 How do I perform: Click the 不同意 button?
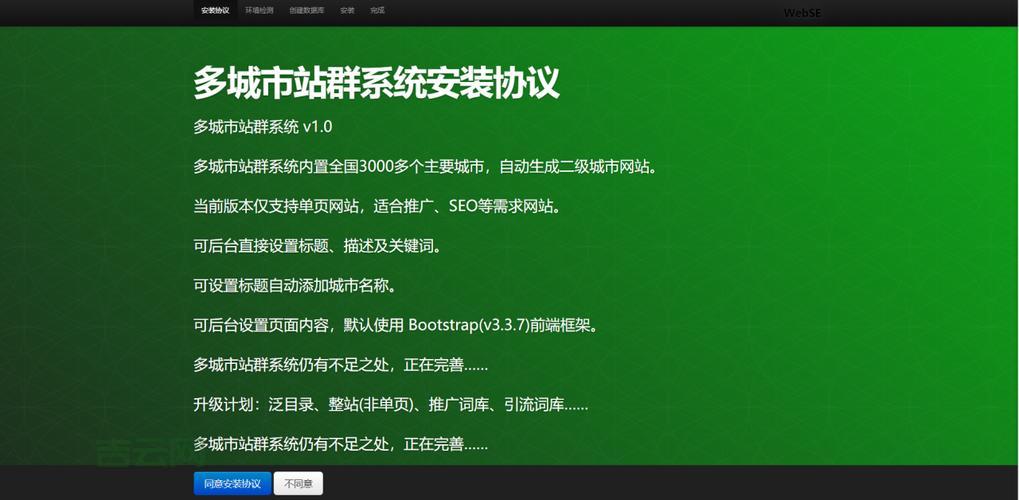click(298, 484)
